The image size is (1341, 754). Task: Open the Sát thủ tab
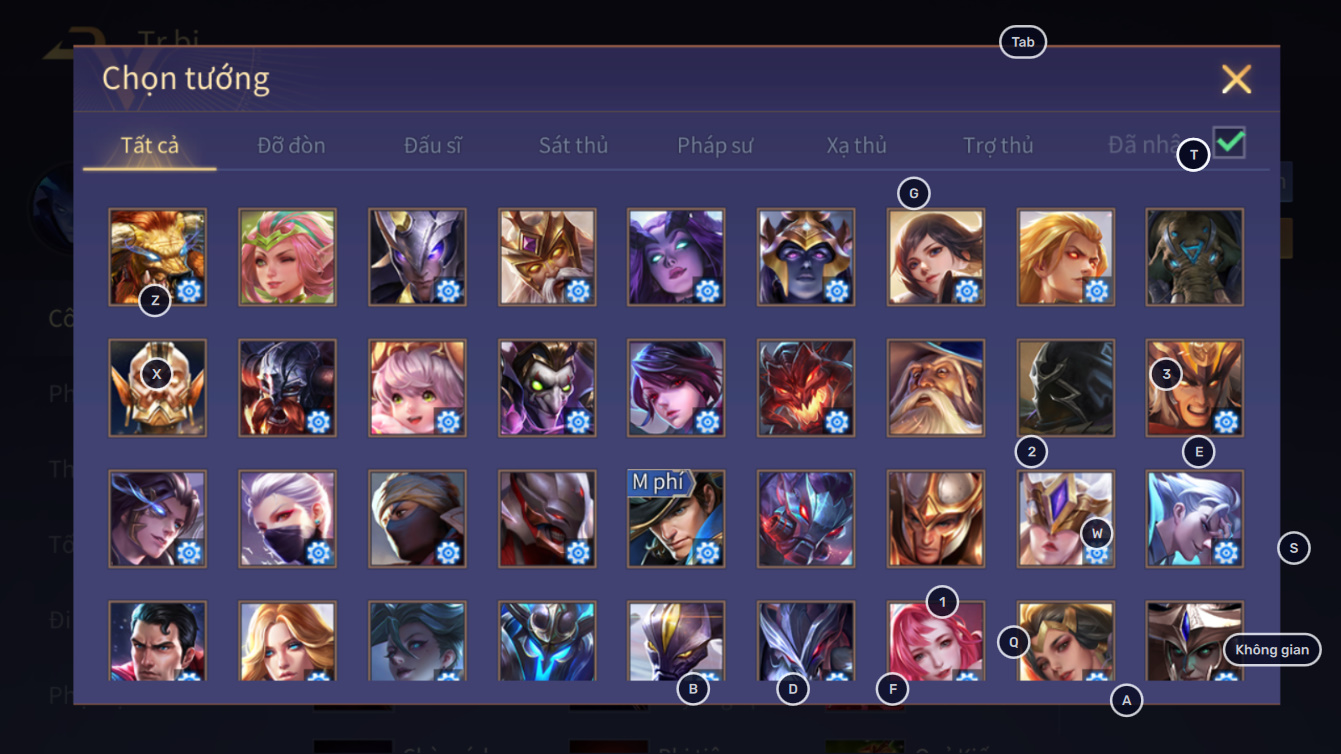tap(573, 145)
